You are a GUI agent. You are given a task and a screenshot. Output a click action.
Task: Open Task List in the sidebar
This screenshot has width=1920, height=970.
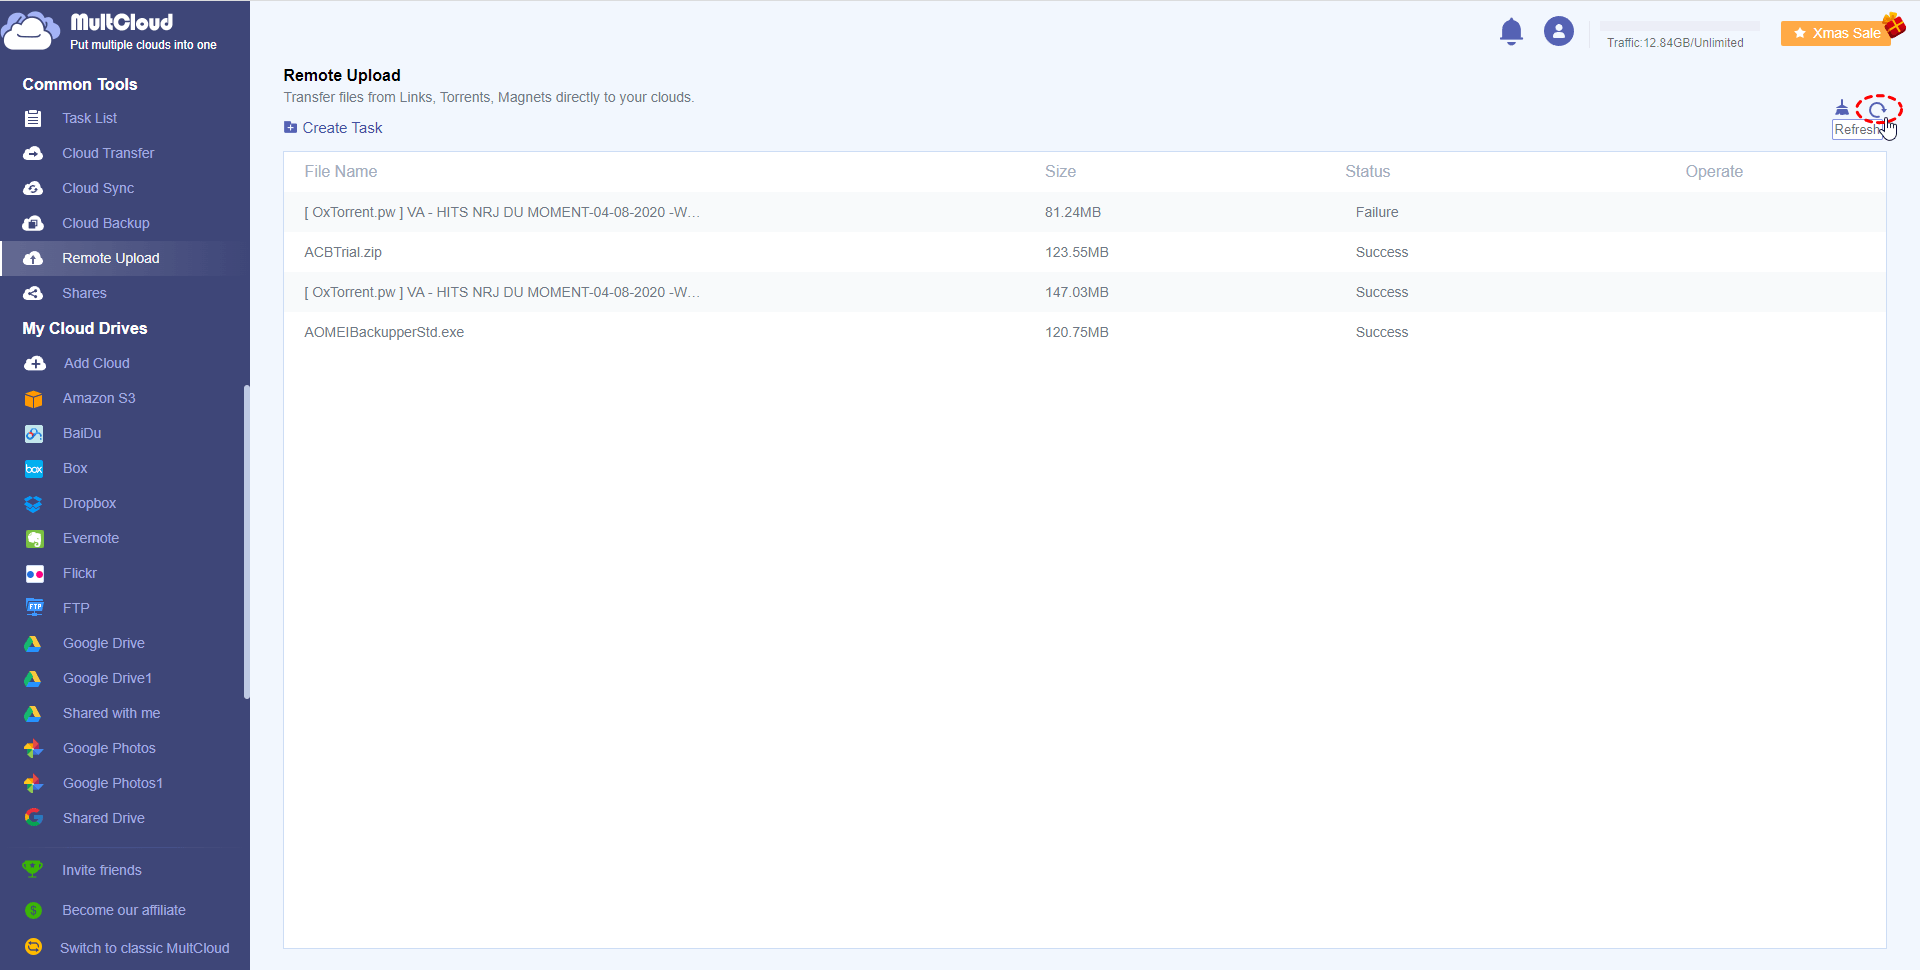(89, 118)
